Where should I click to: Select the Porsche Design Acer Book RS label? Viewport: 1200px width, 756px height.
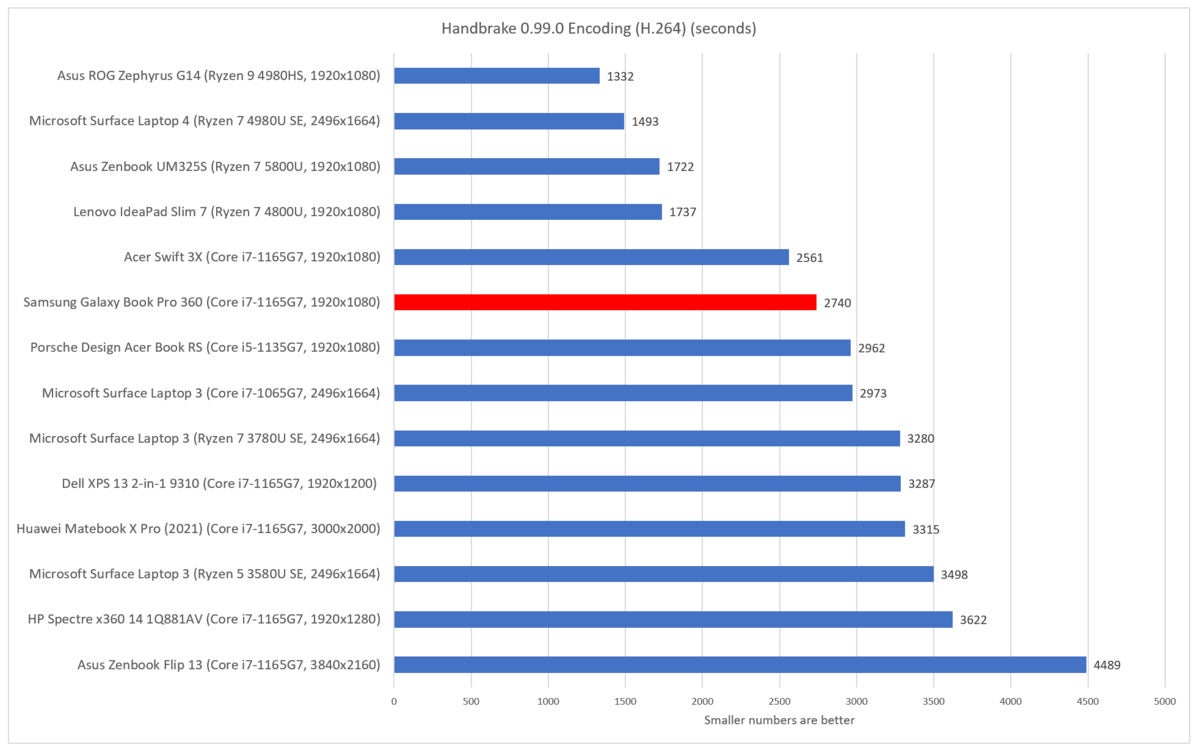pyautogui.click(x=207, y=348)
